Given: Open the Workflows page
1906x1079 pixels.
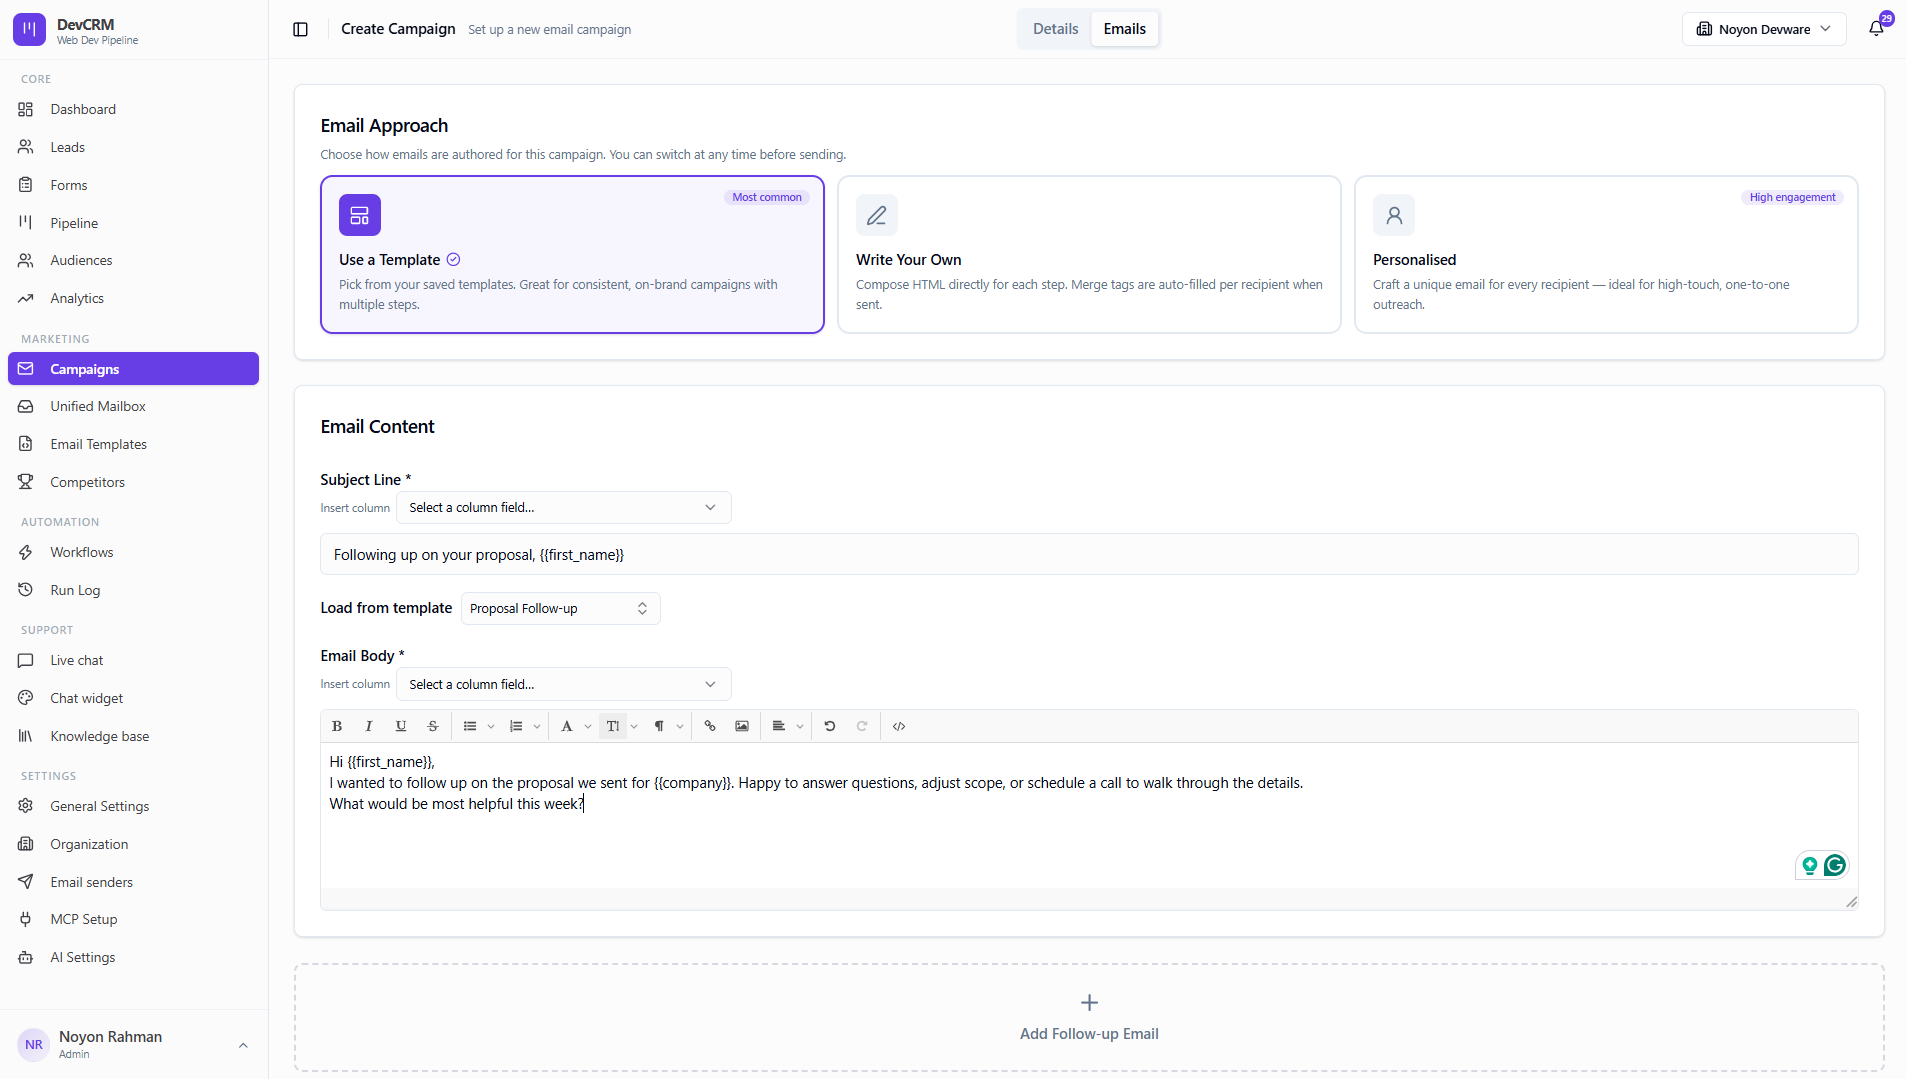Looking at the screenshot, I should 133,552.
